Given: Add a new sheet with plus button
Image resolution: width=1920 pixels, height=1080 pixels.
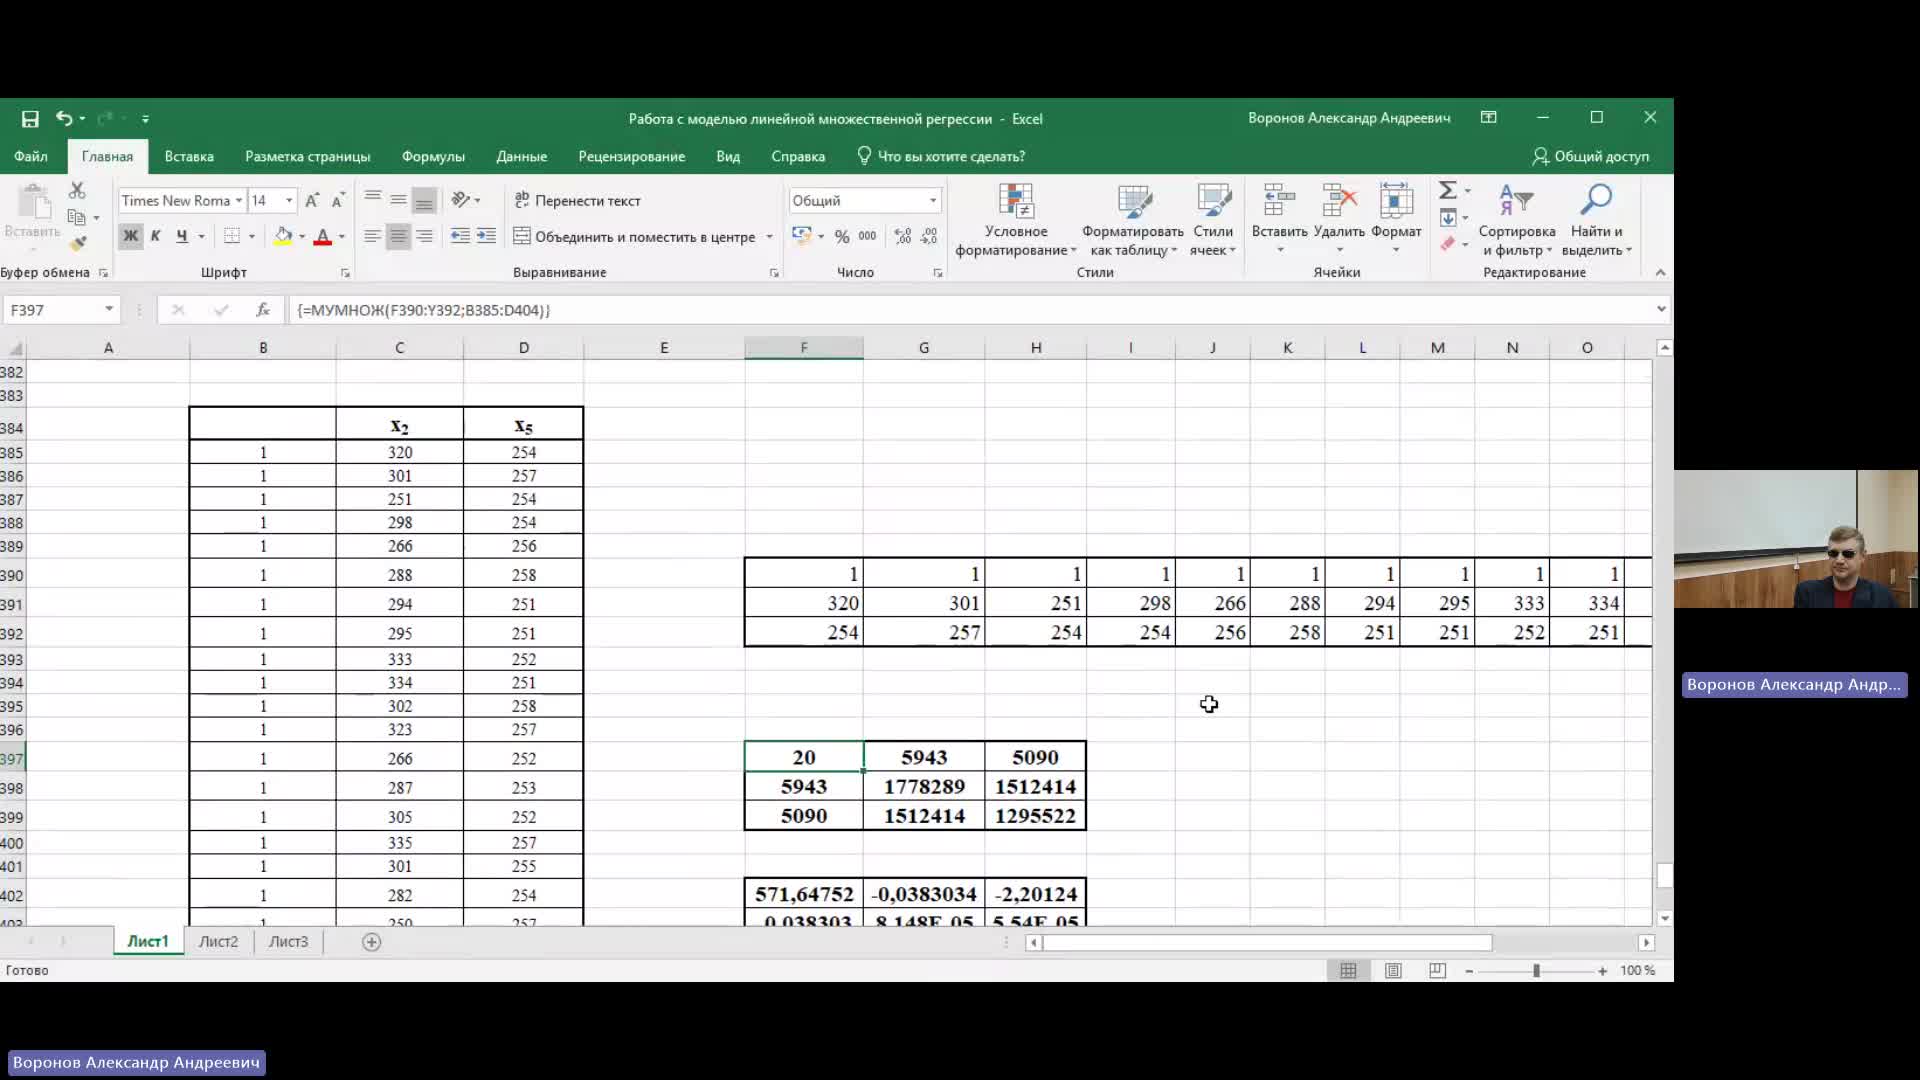Looking at the screenshot, I should point(371,942).
